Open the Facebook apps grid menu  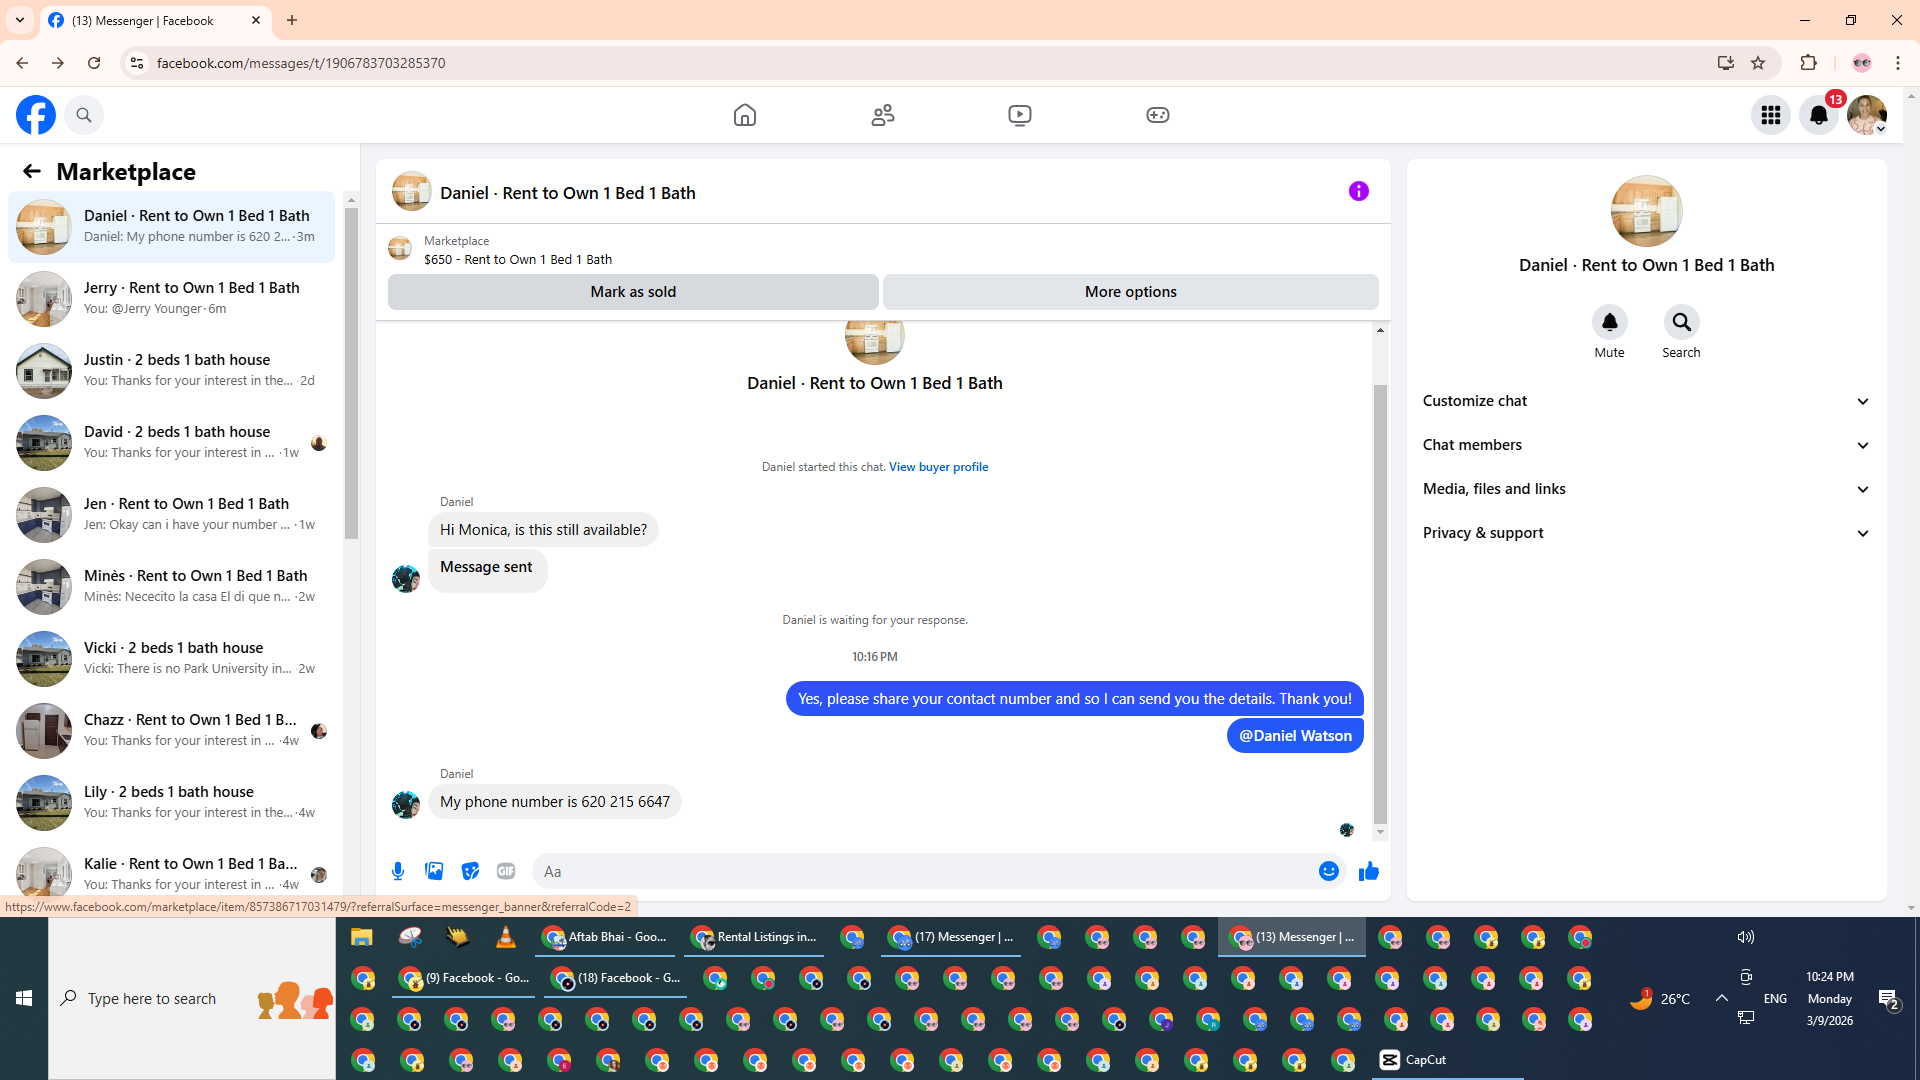[1770, 115]
